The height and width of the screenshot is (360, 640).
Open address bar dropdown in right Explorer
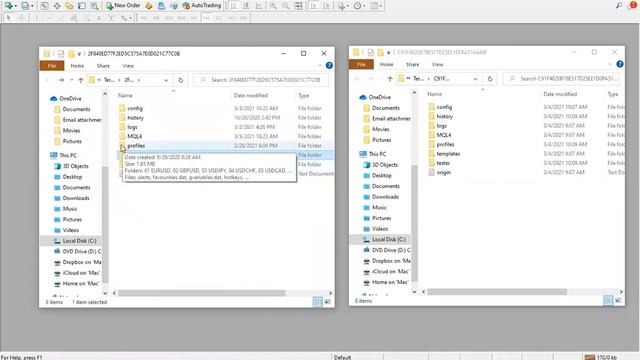(476, 79)
